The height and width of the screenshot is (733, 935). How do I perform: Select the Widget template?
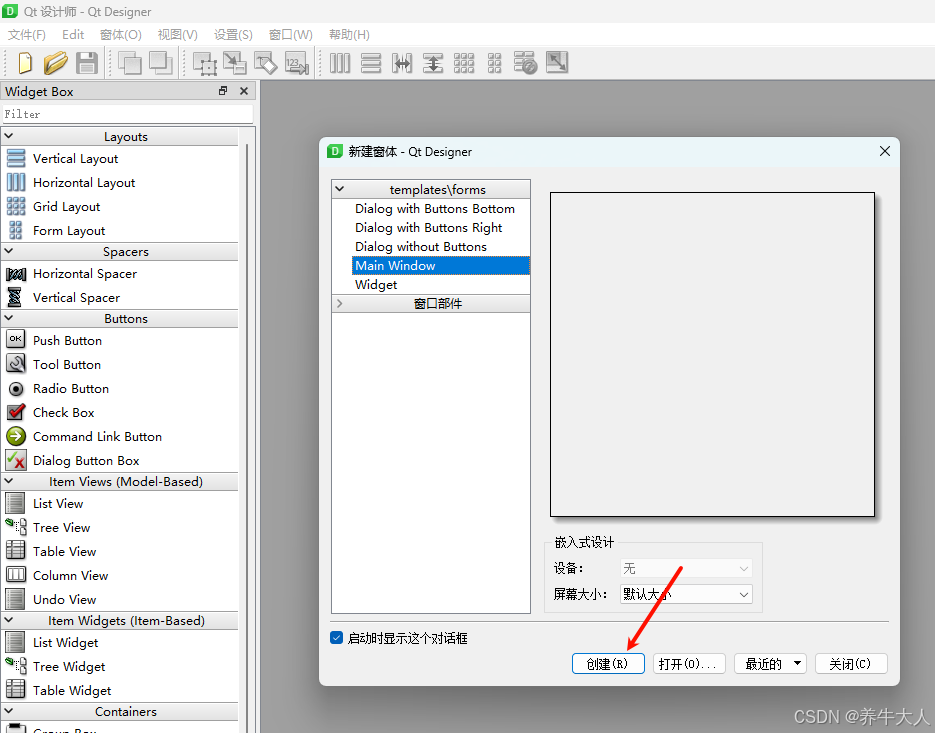click(376, 284)
